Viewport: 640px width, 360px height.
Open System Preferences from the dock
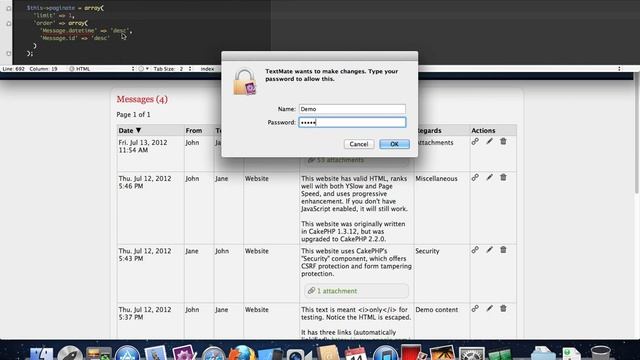[471, 353]
